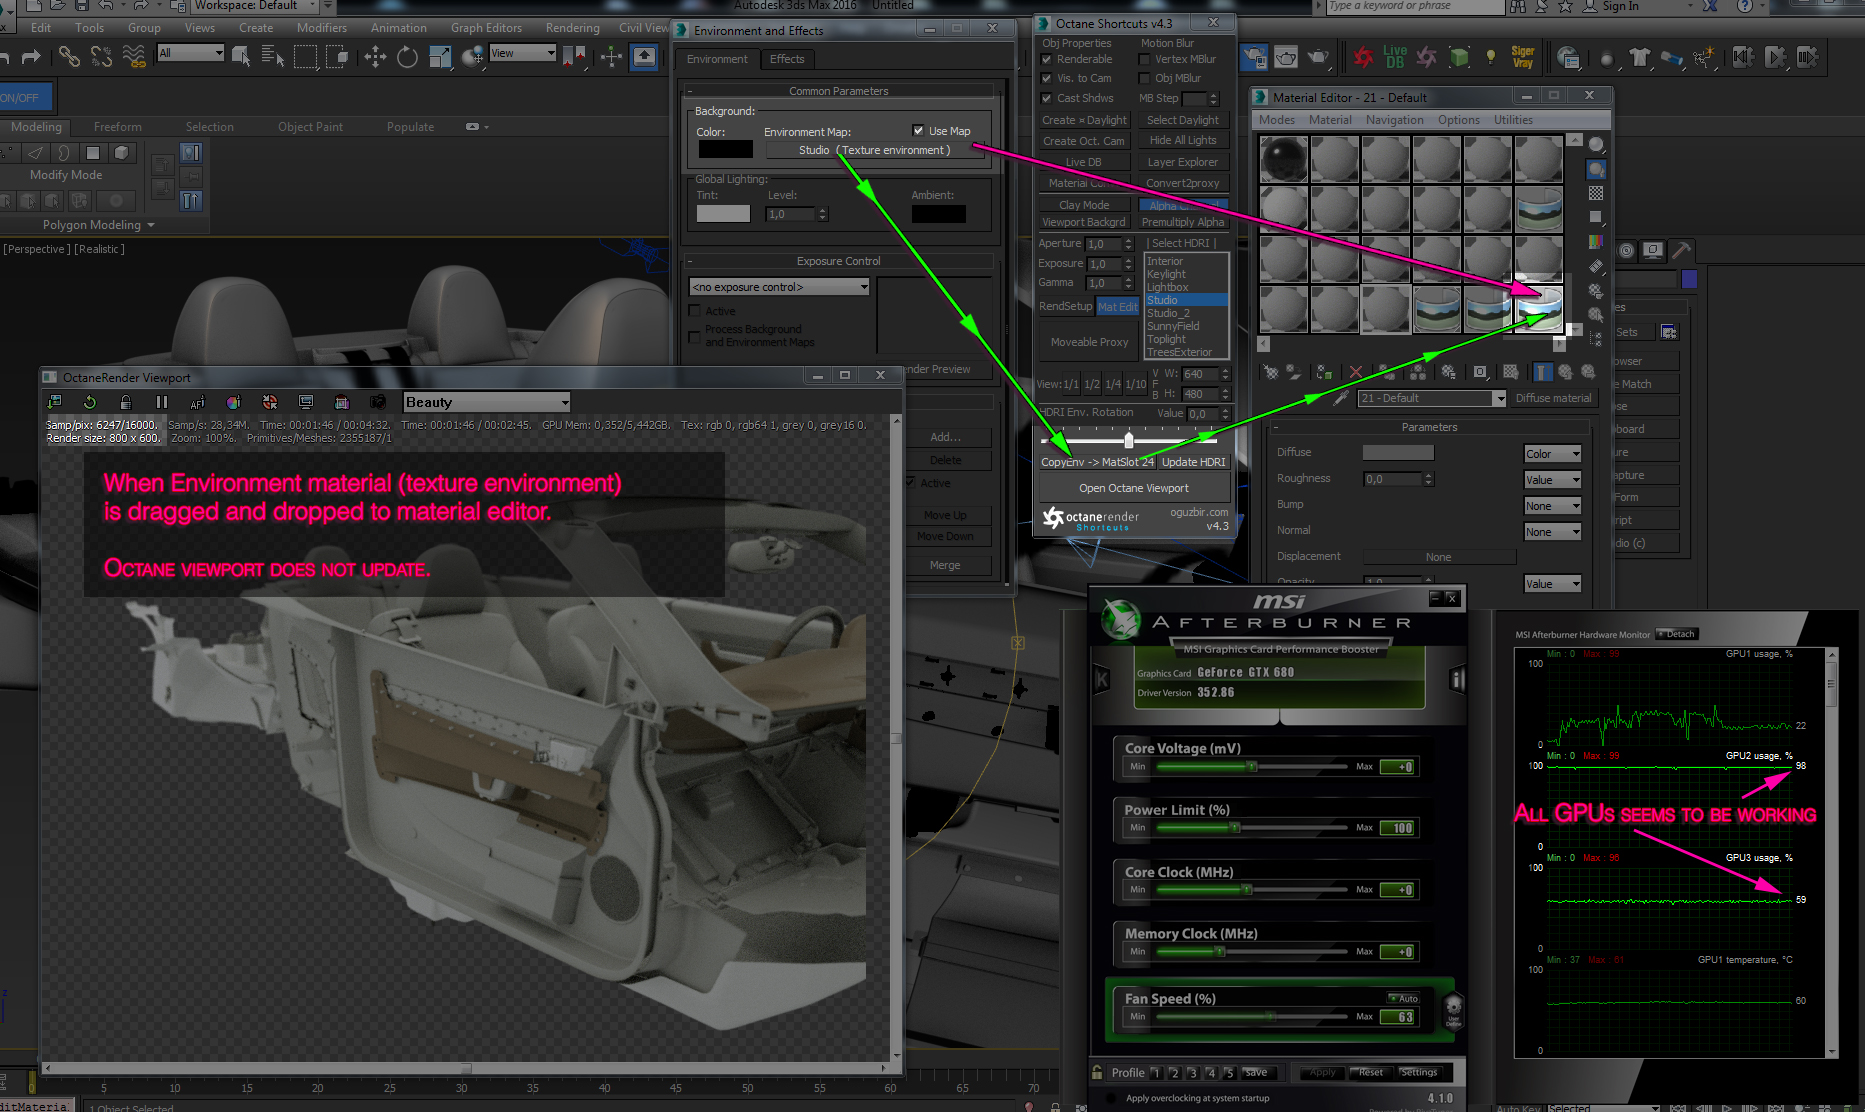Click the autofocus (AF) picker icon
Viewport: 1865px width, 1112px height.
tap(198, 402)
